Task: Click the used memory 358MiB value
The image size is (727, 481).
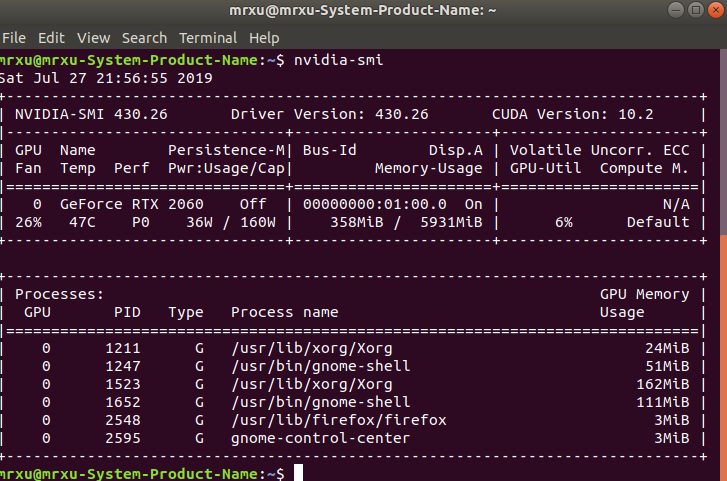Action: click(x=357, y=222)
